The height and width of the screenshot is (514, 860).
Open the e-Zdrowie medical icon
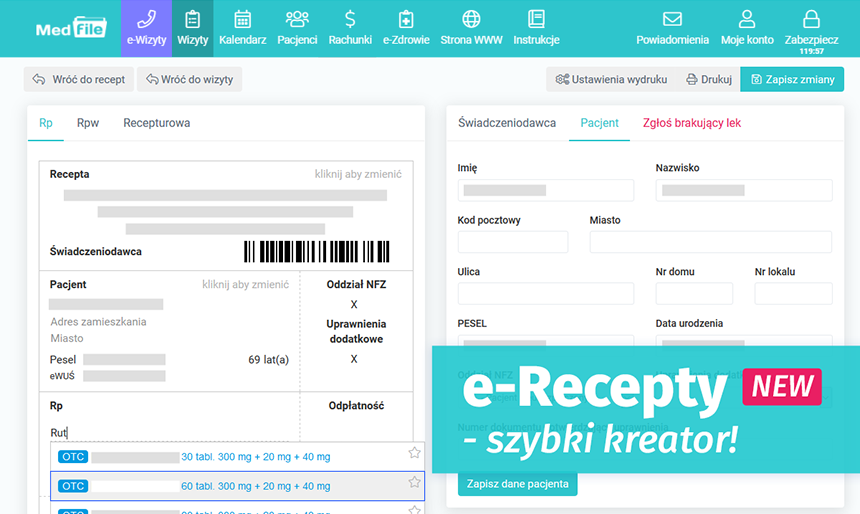coord(405,19)
